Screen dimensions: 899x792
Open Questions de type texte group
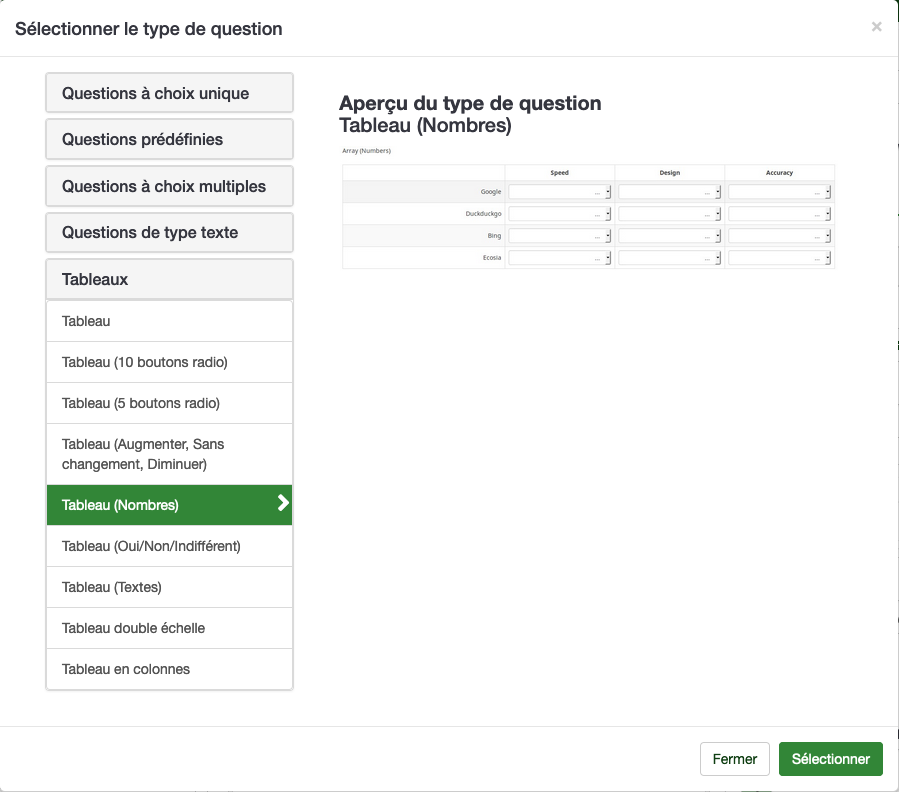click(x=169, y=232)
